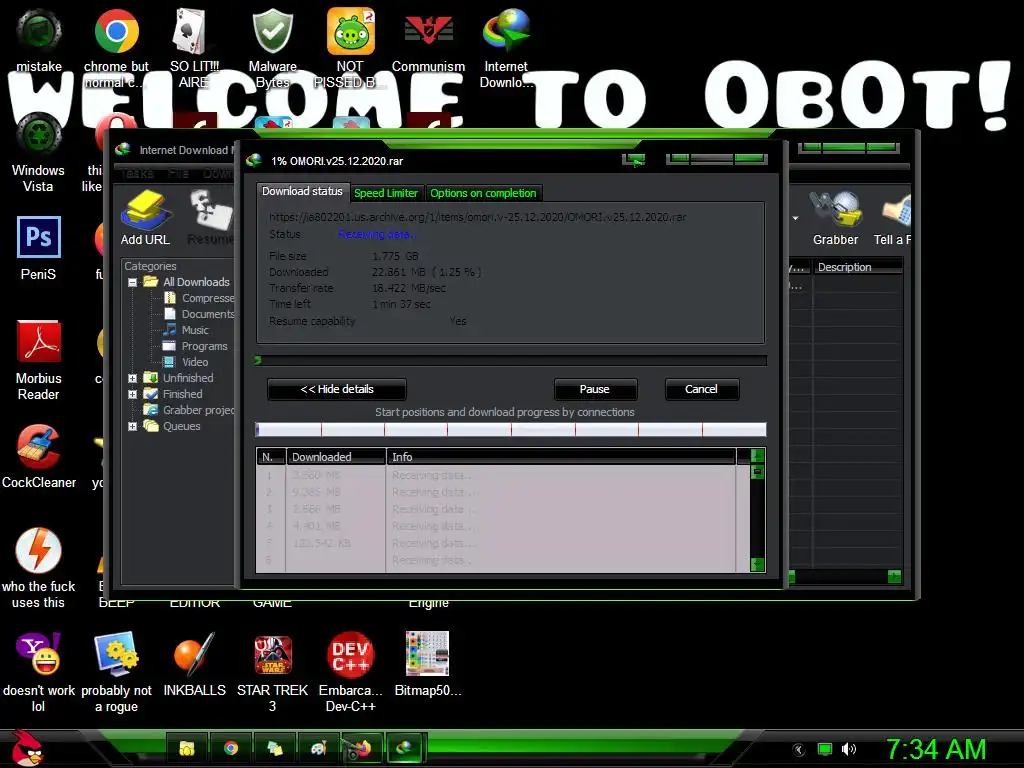Viewport: 1024px width, 768px height.
Task: Click the download URL text
Action: [x=477, y=217]
